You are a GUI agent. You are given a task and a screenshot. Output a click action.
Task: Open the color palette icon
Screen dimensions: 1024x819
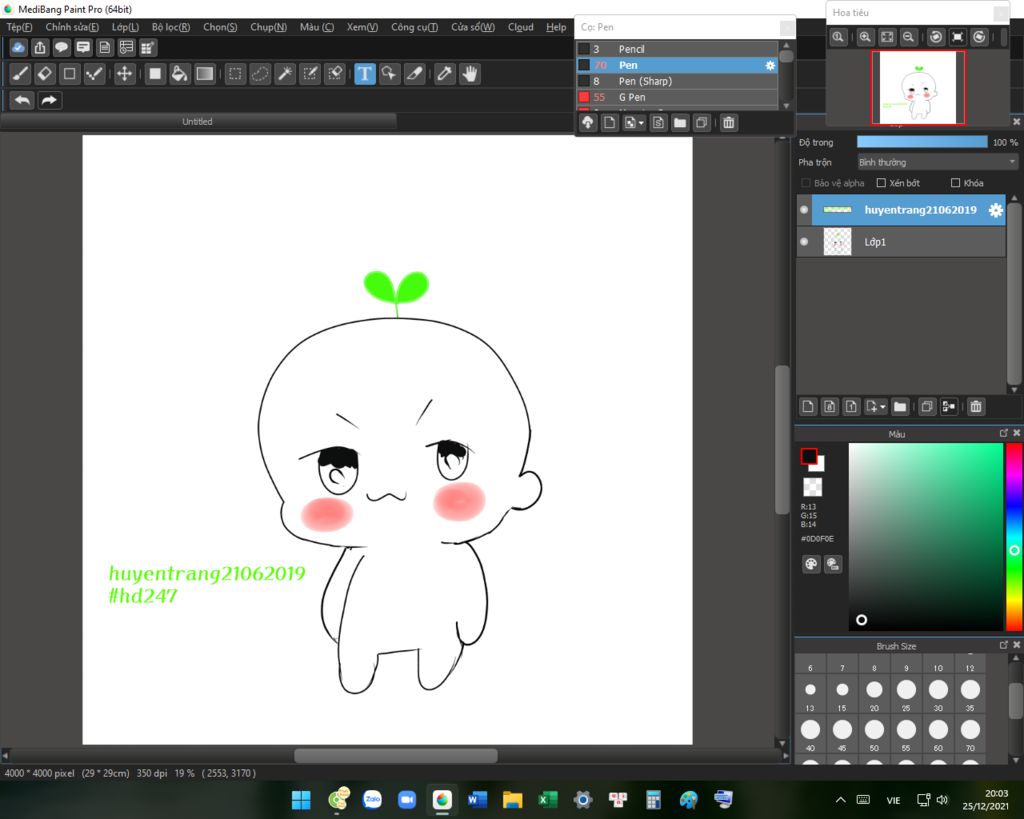pos(810,564)
